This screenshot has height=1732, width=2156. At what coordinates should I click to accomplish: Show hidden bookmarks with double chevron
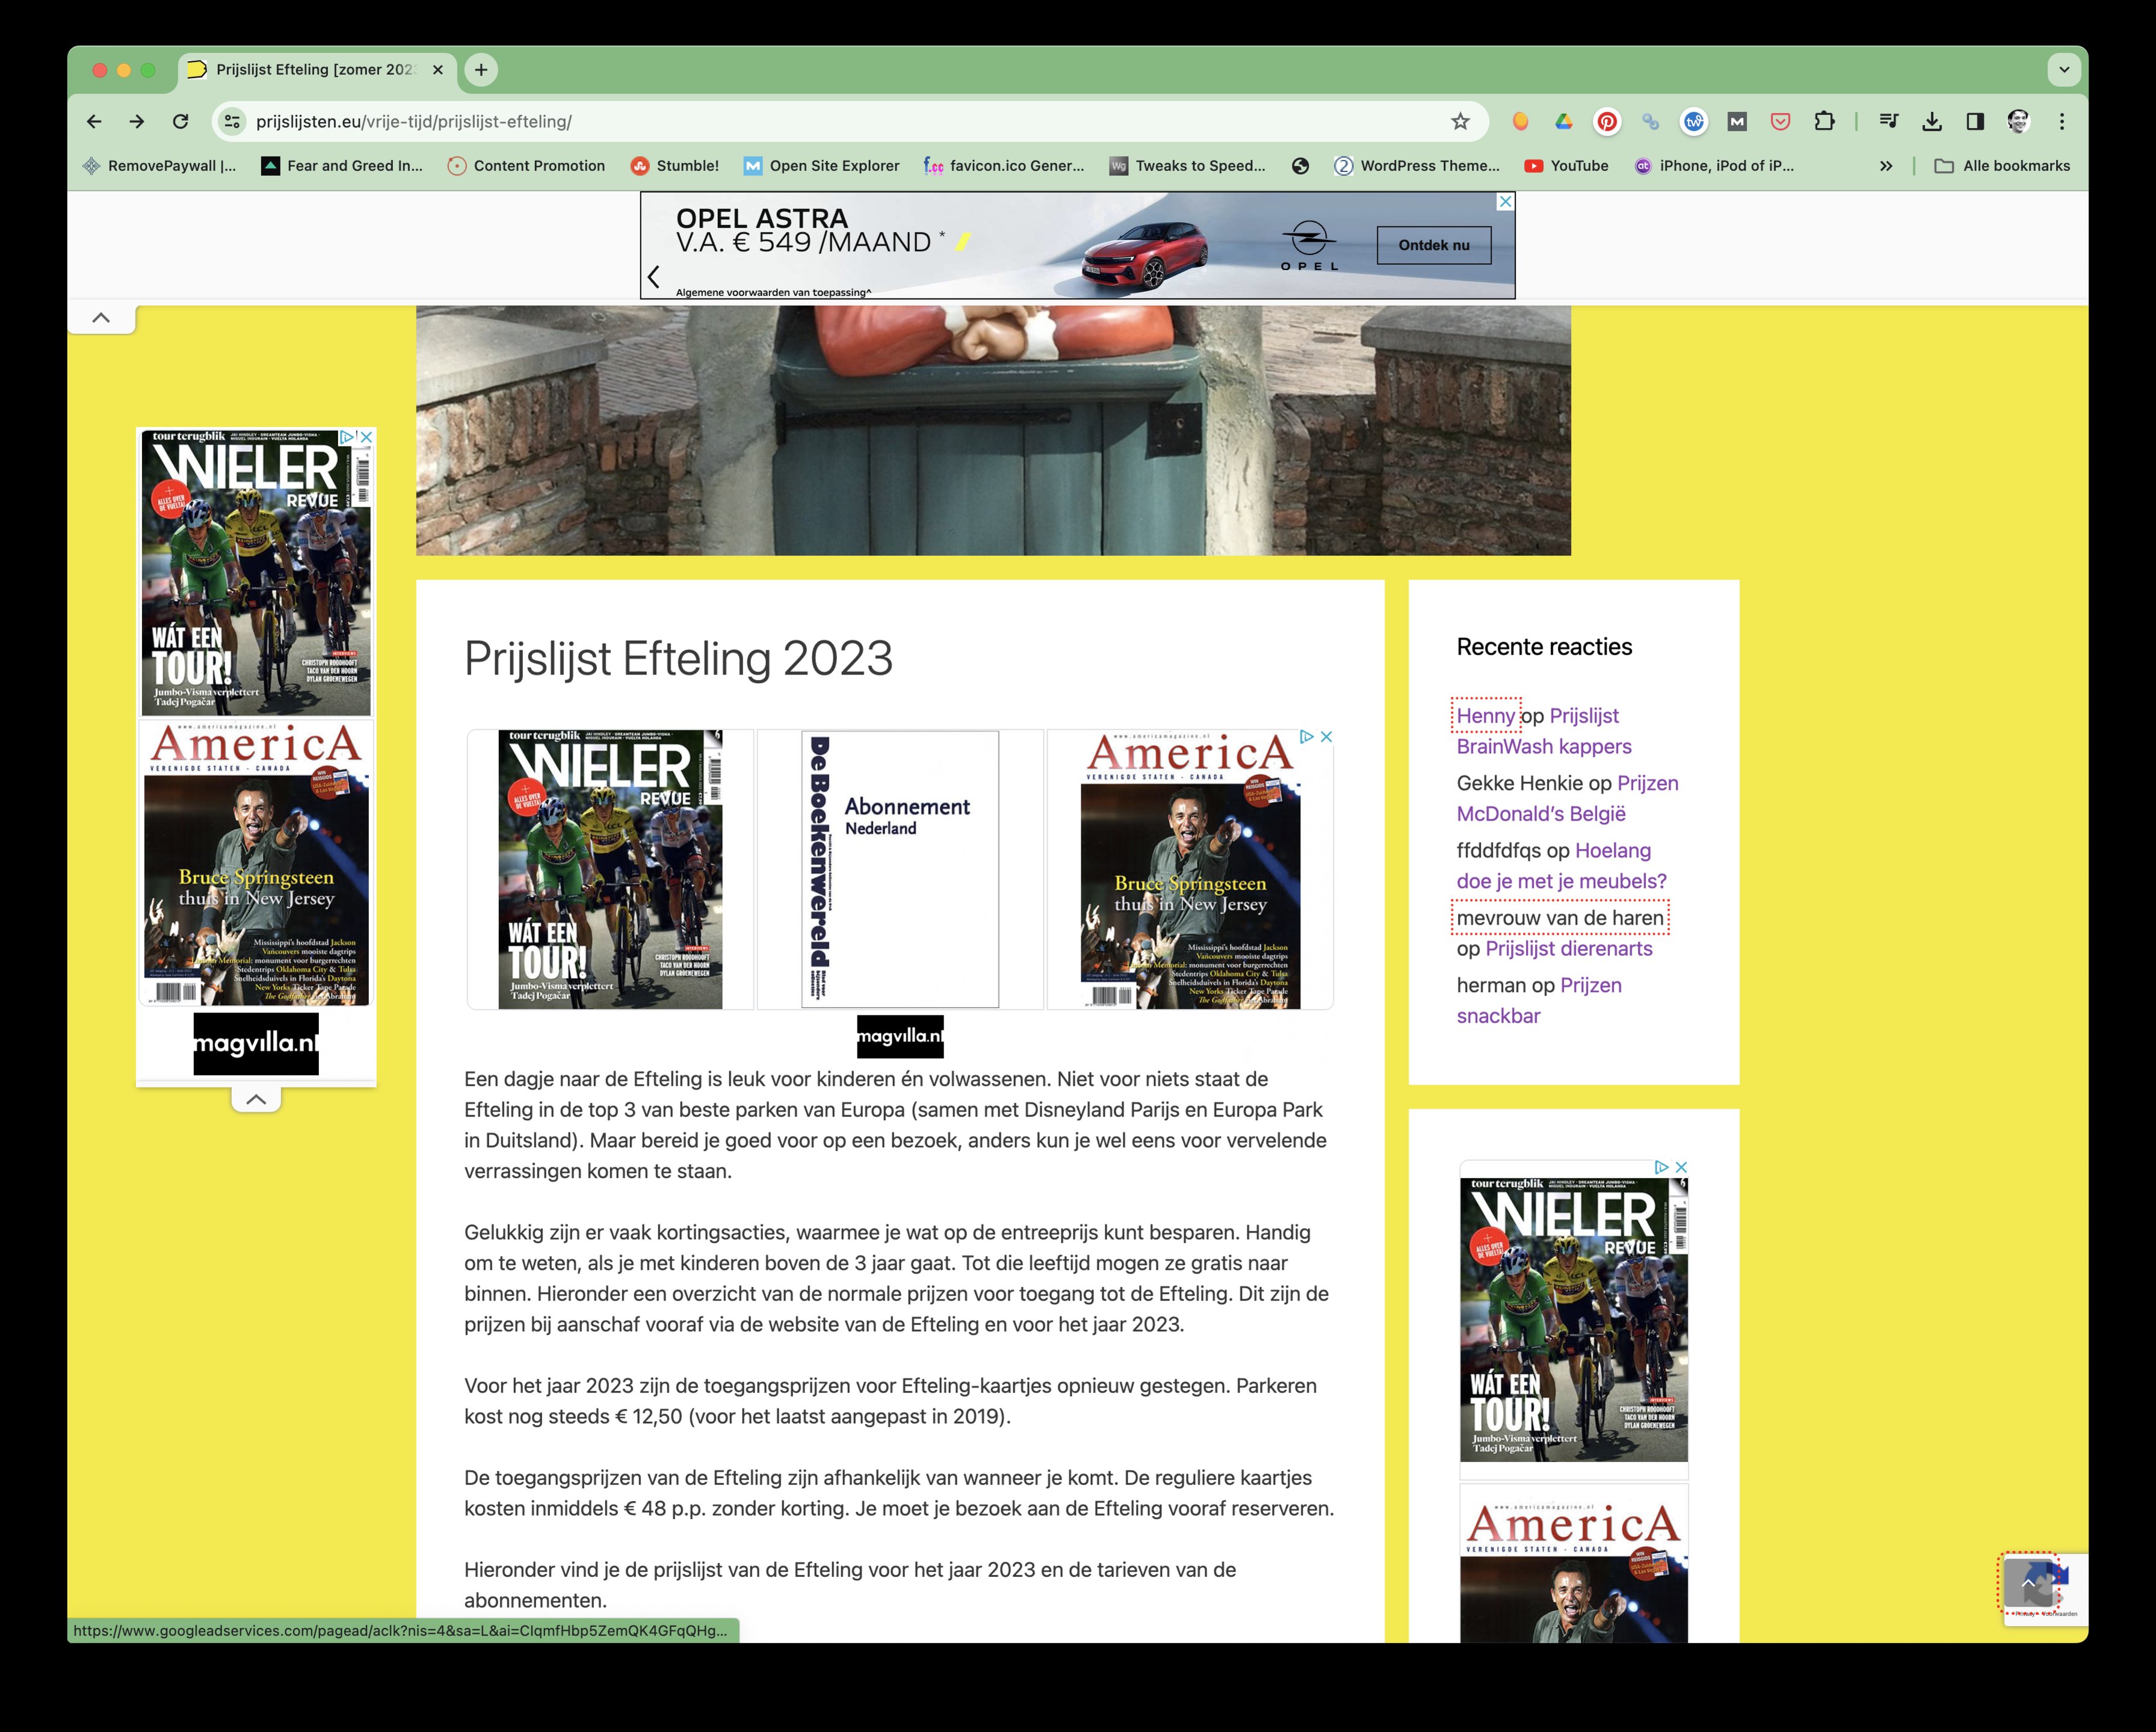(x=1886, y=166)
